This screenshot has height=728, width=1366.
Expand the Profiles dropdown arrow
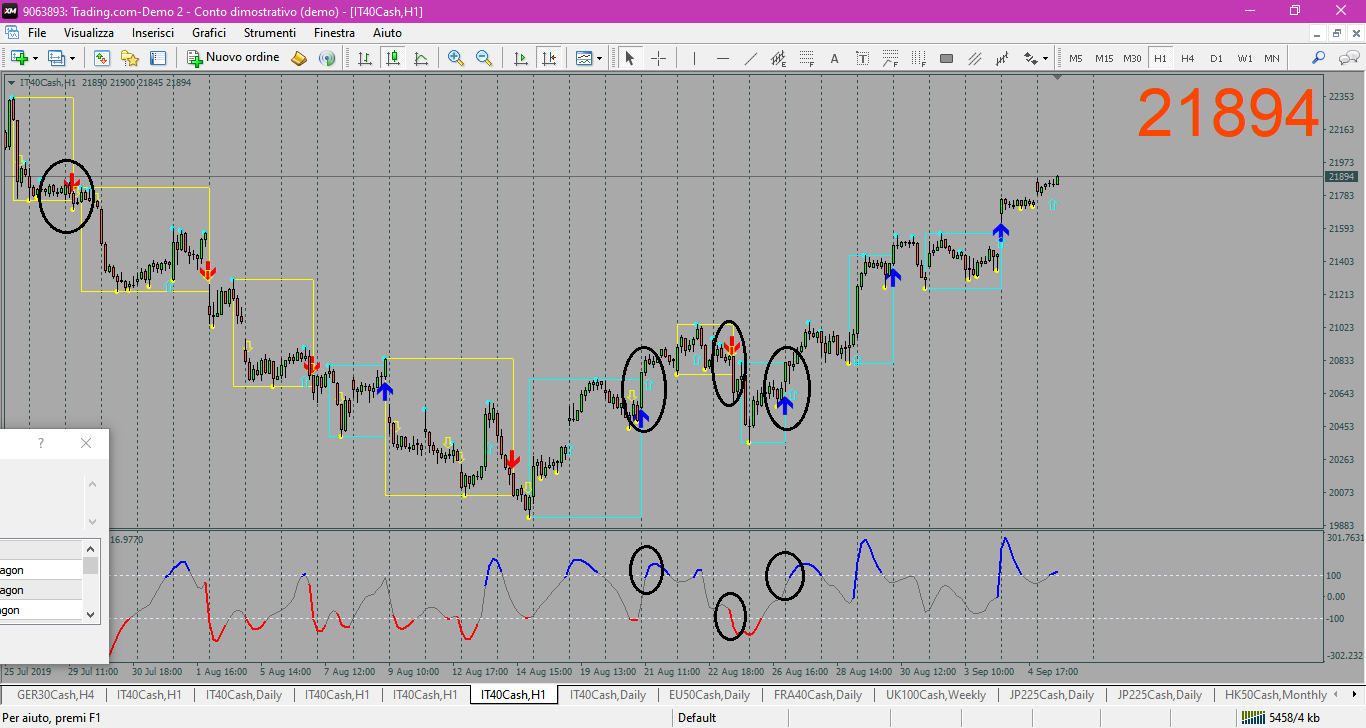pos(72,59)
